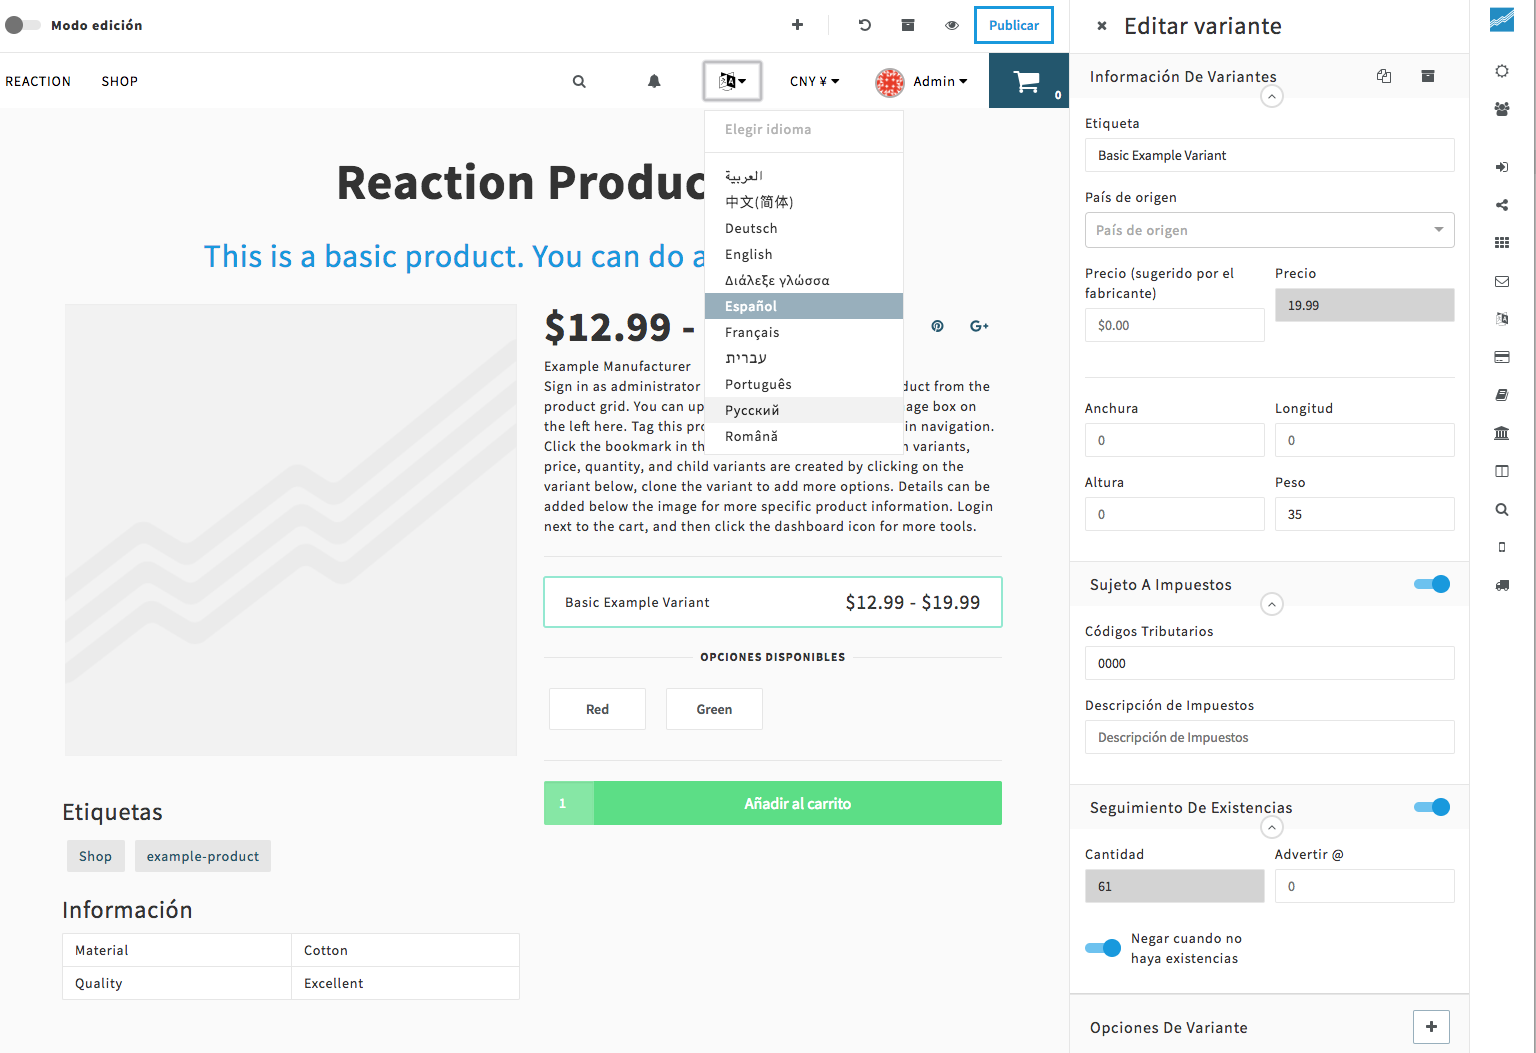Screen dimensions: 1536x1053
Task: Open the CNY ¥ currency dropdown
Action: click(x=814, y=82)
